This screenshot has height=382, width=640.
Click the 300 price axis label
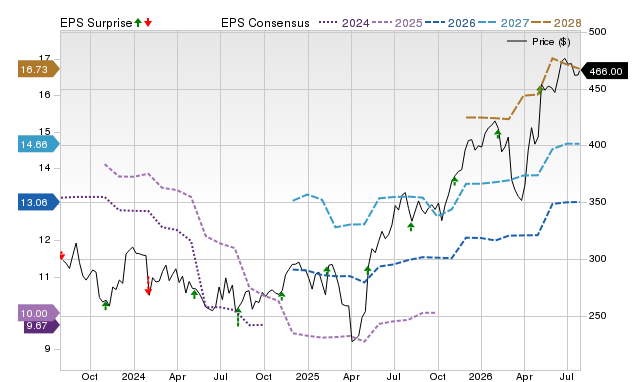pyautogui.click(x=598, y=259)
